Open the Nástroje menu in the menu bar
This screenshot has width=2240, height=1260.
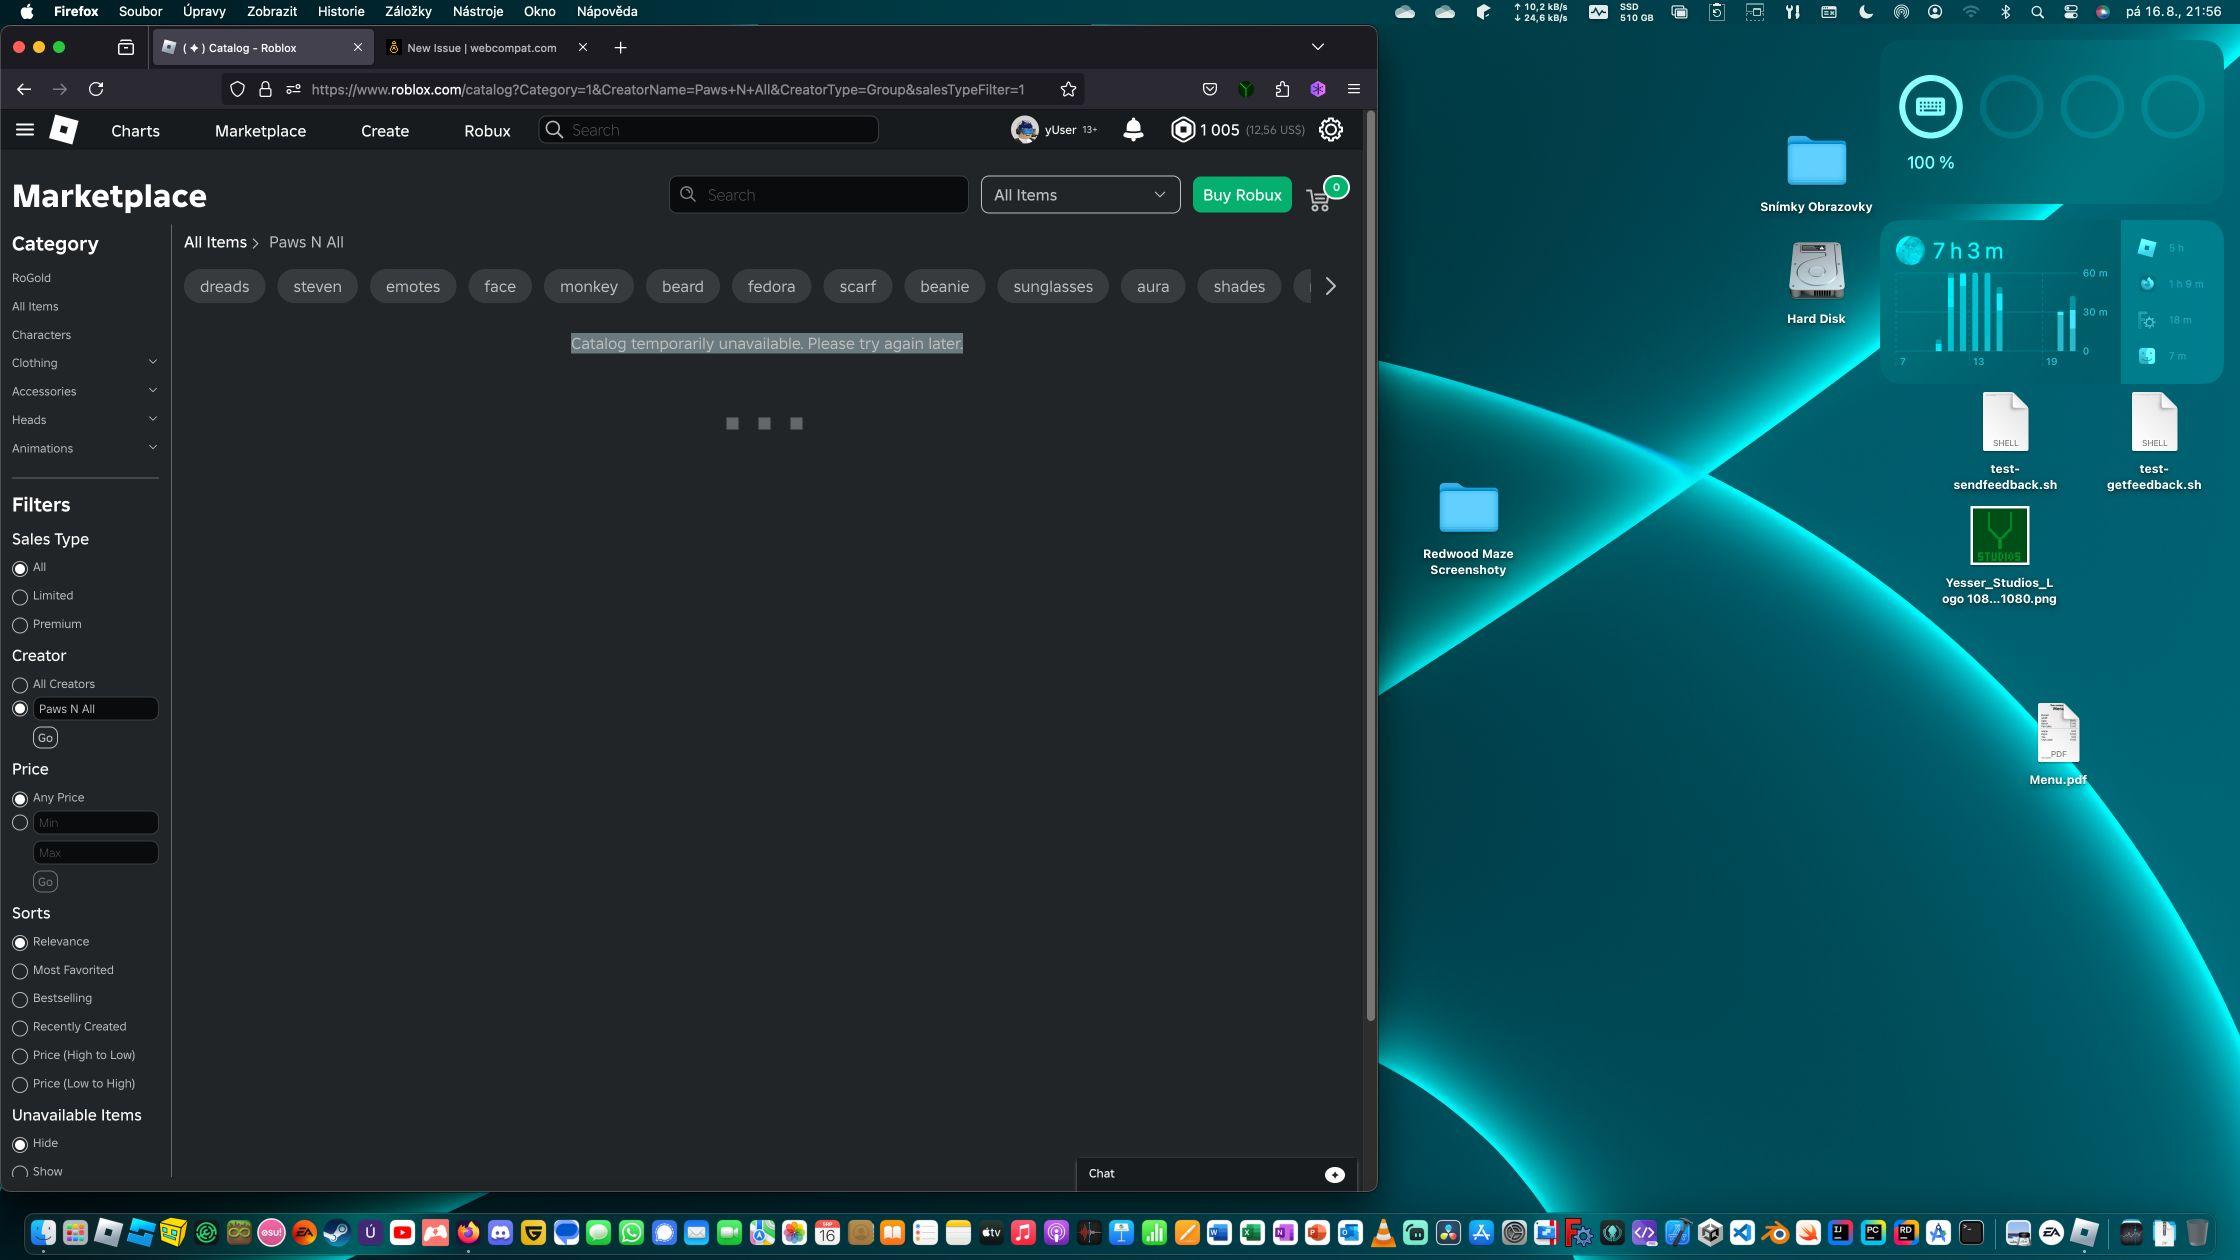coord(478,12)
